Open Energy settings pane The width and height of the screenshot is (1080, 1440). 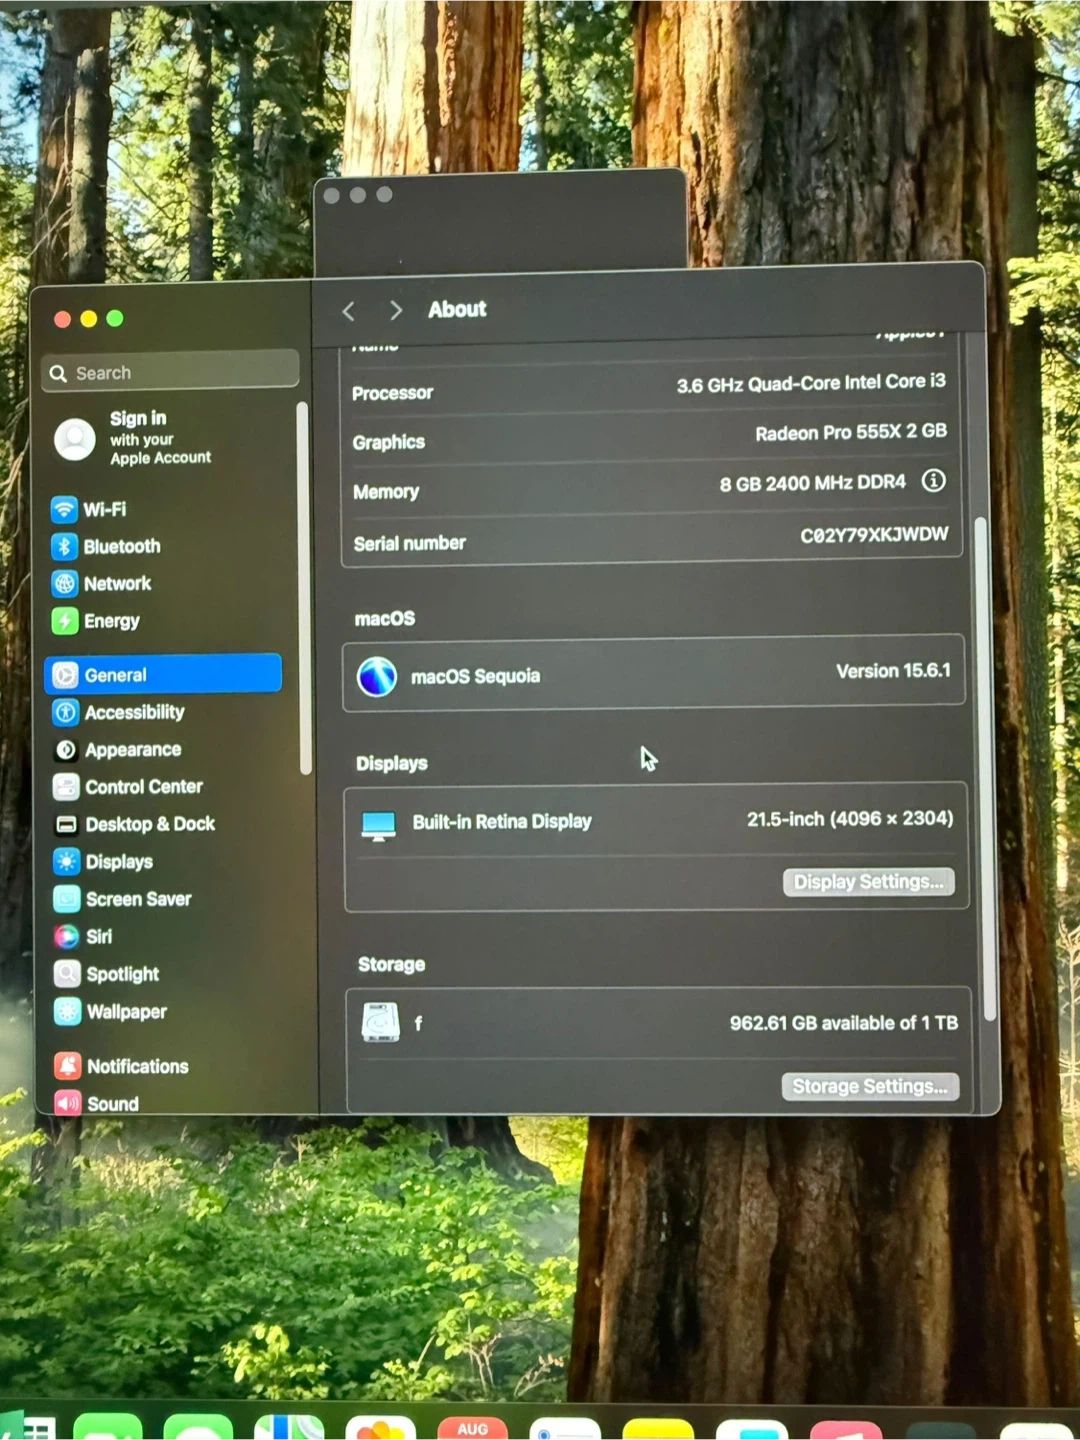point(111,621)
